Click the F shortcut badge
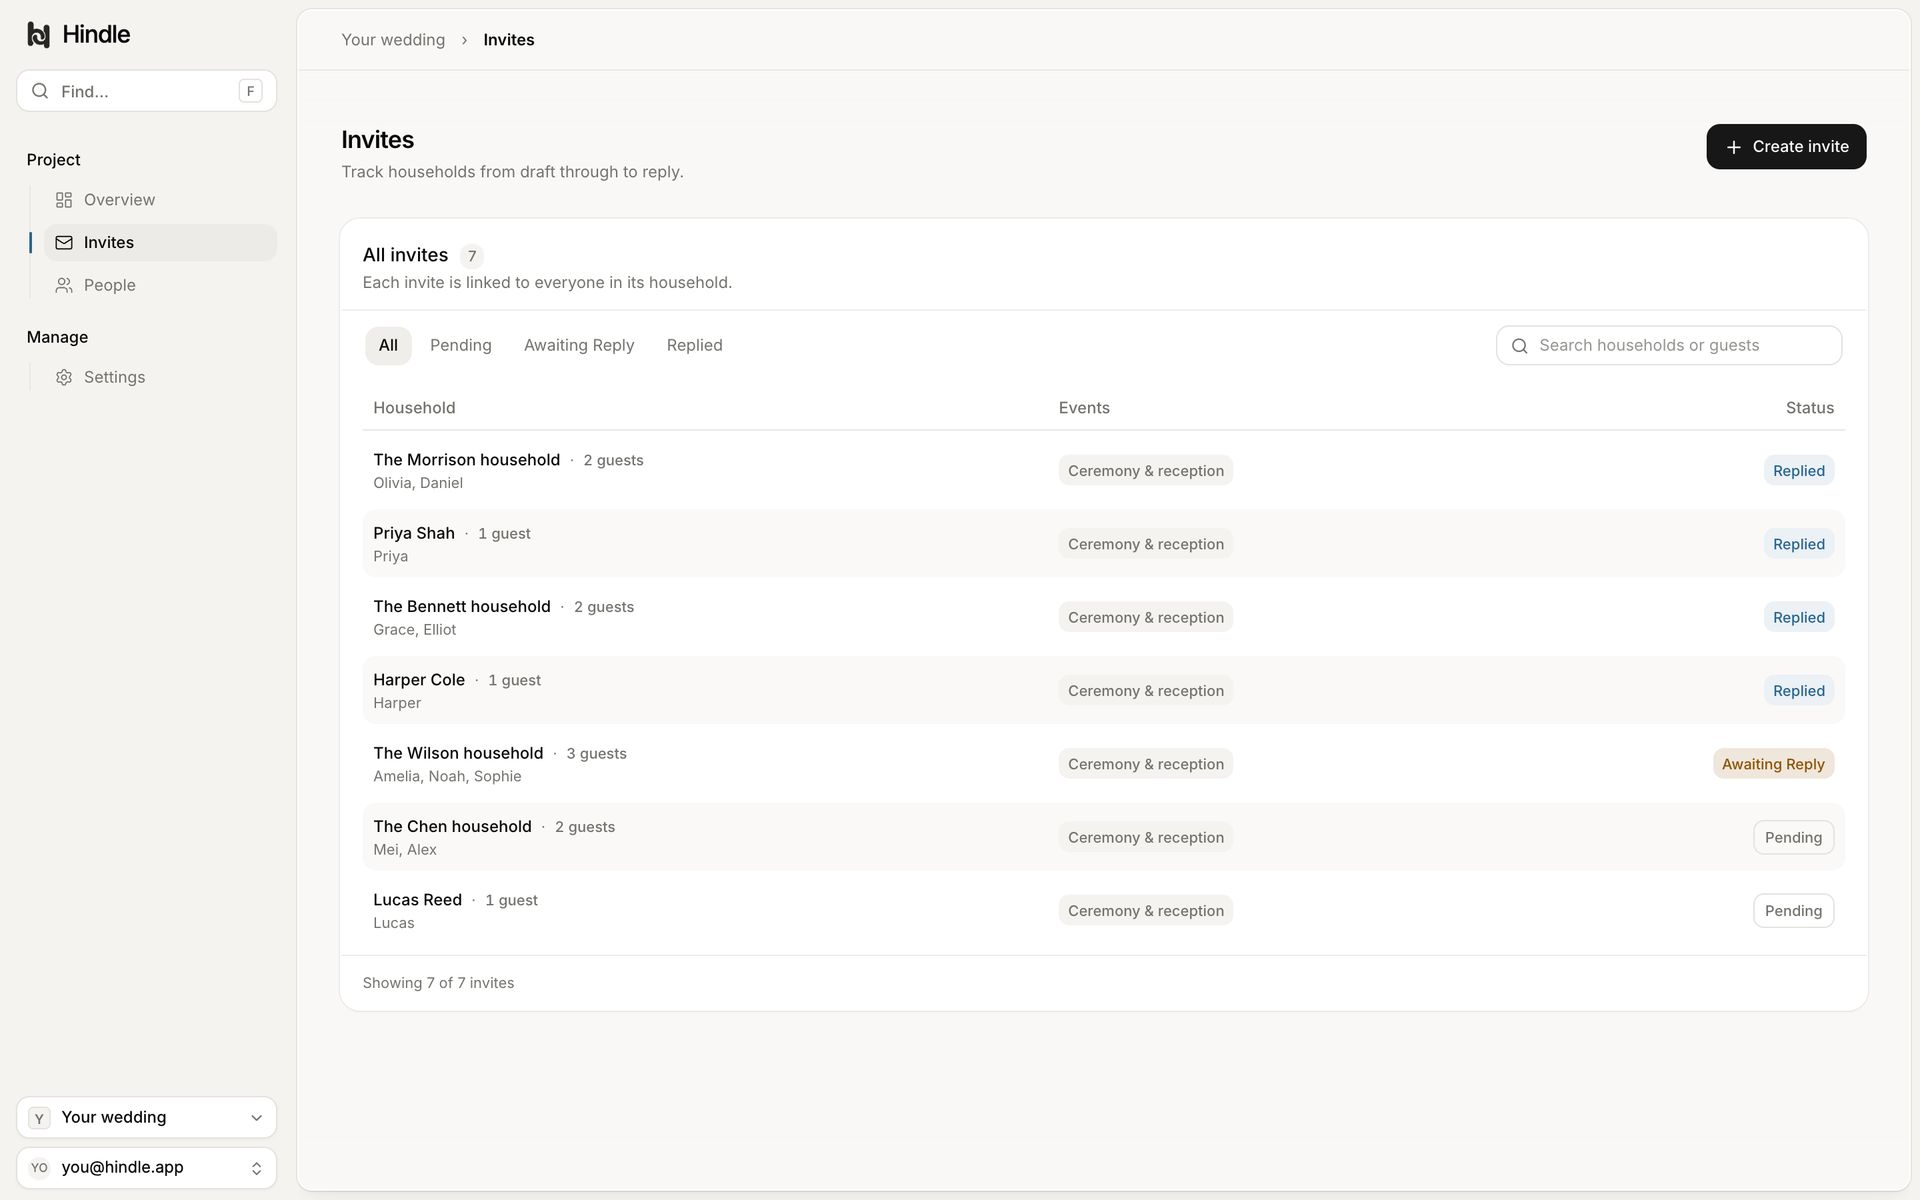 [x=250, y=91]
